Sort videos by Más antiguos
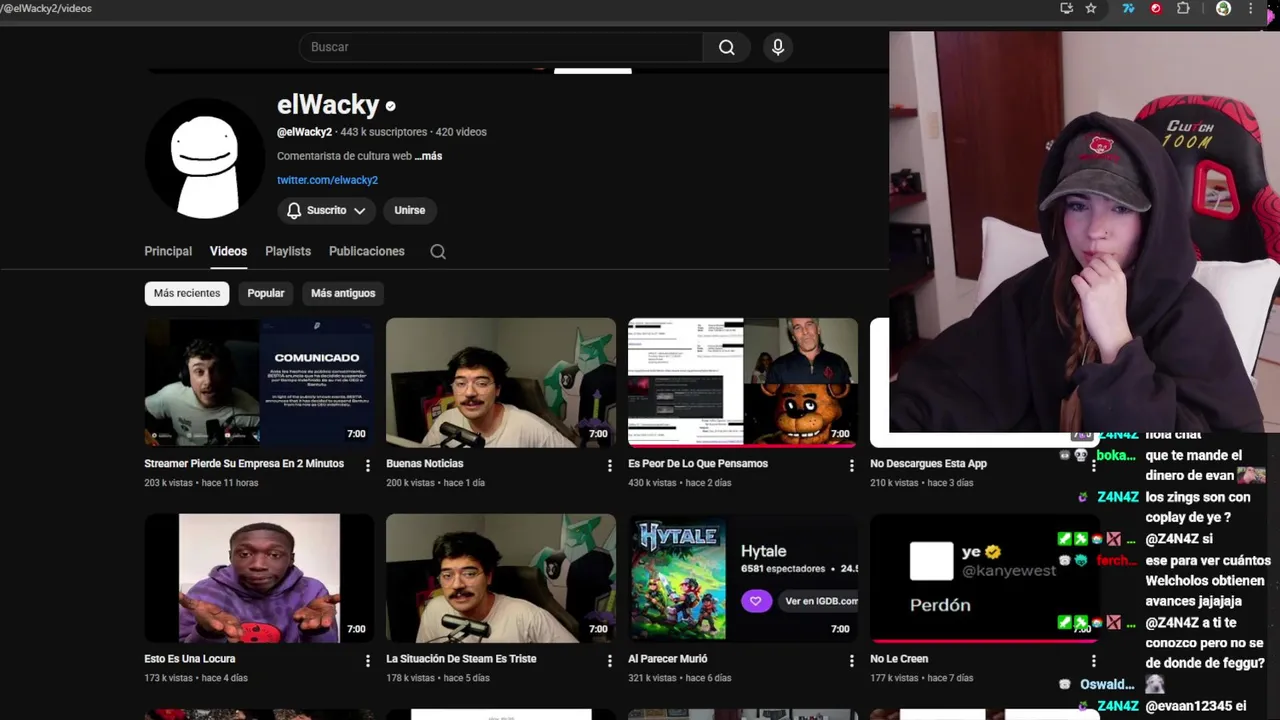 point(343,293)
